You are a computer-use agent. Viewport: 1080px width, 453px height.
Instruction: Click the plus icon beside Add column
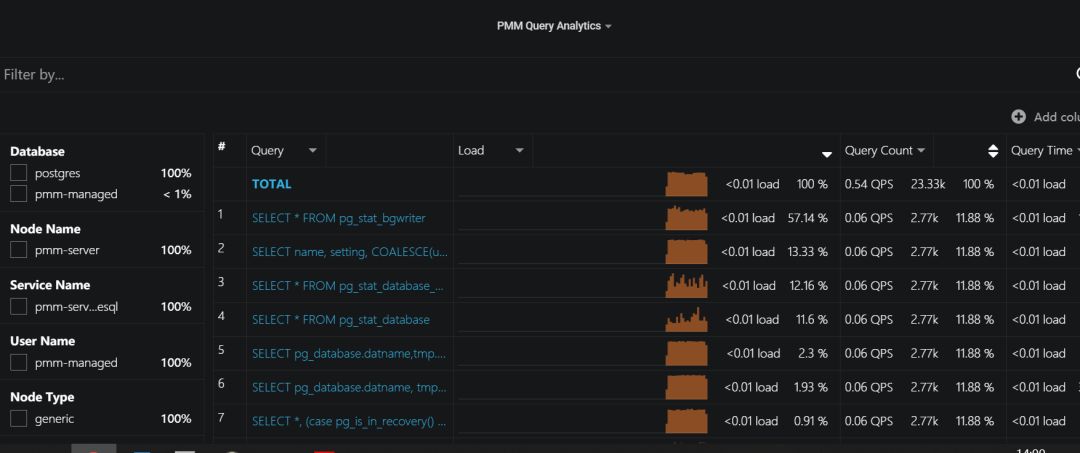coord(1018,117)
